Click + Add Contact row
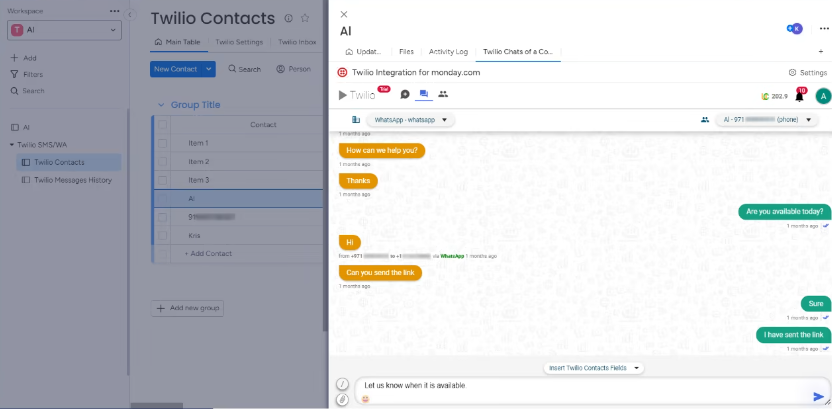Viewport: 832px width, 409px height. 208,254
